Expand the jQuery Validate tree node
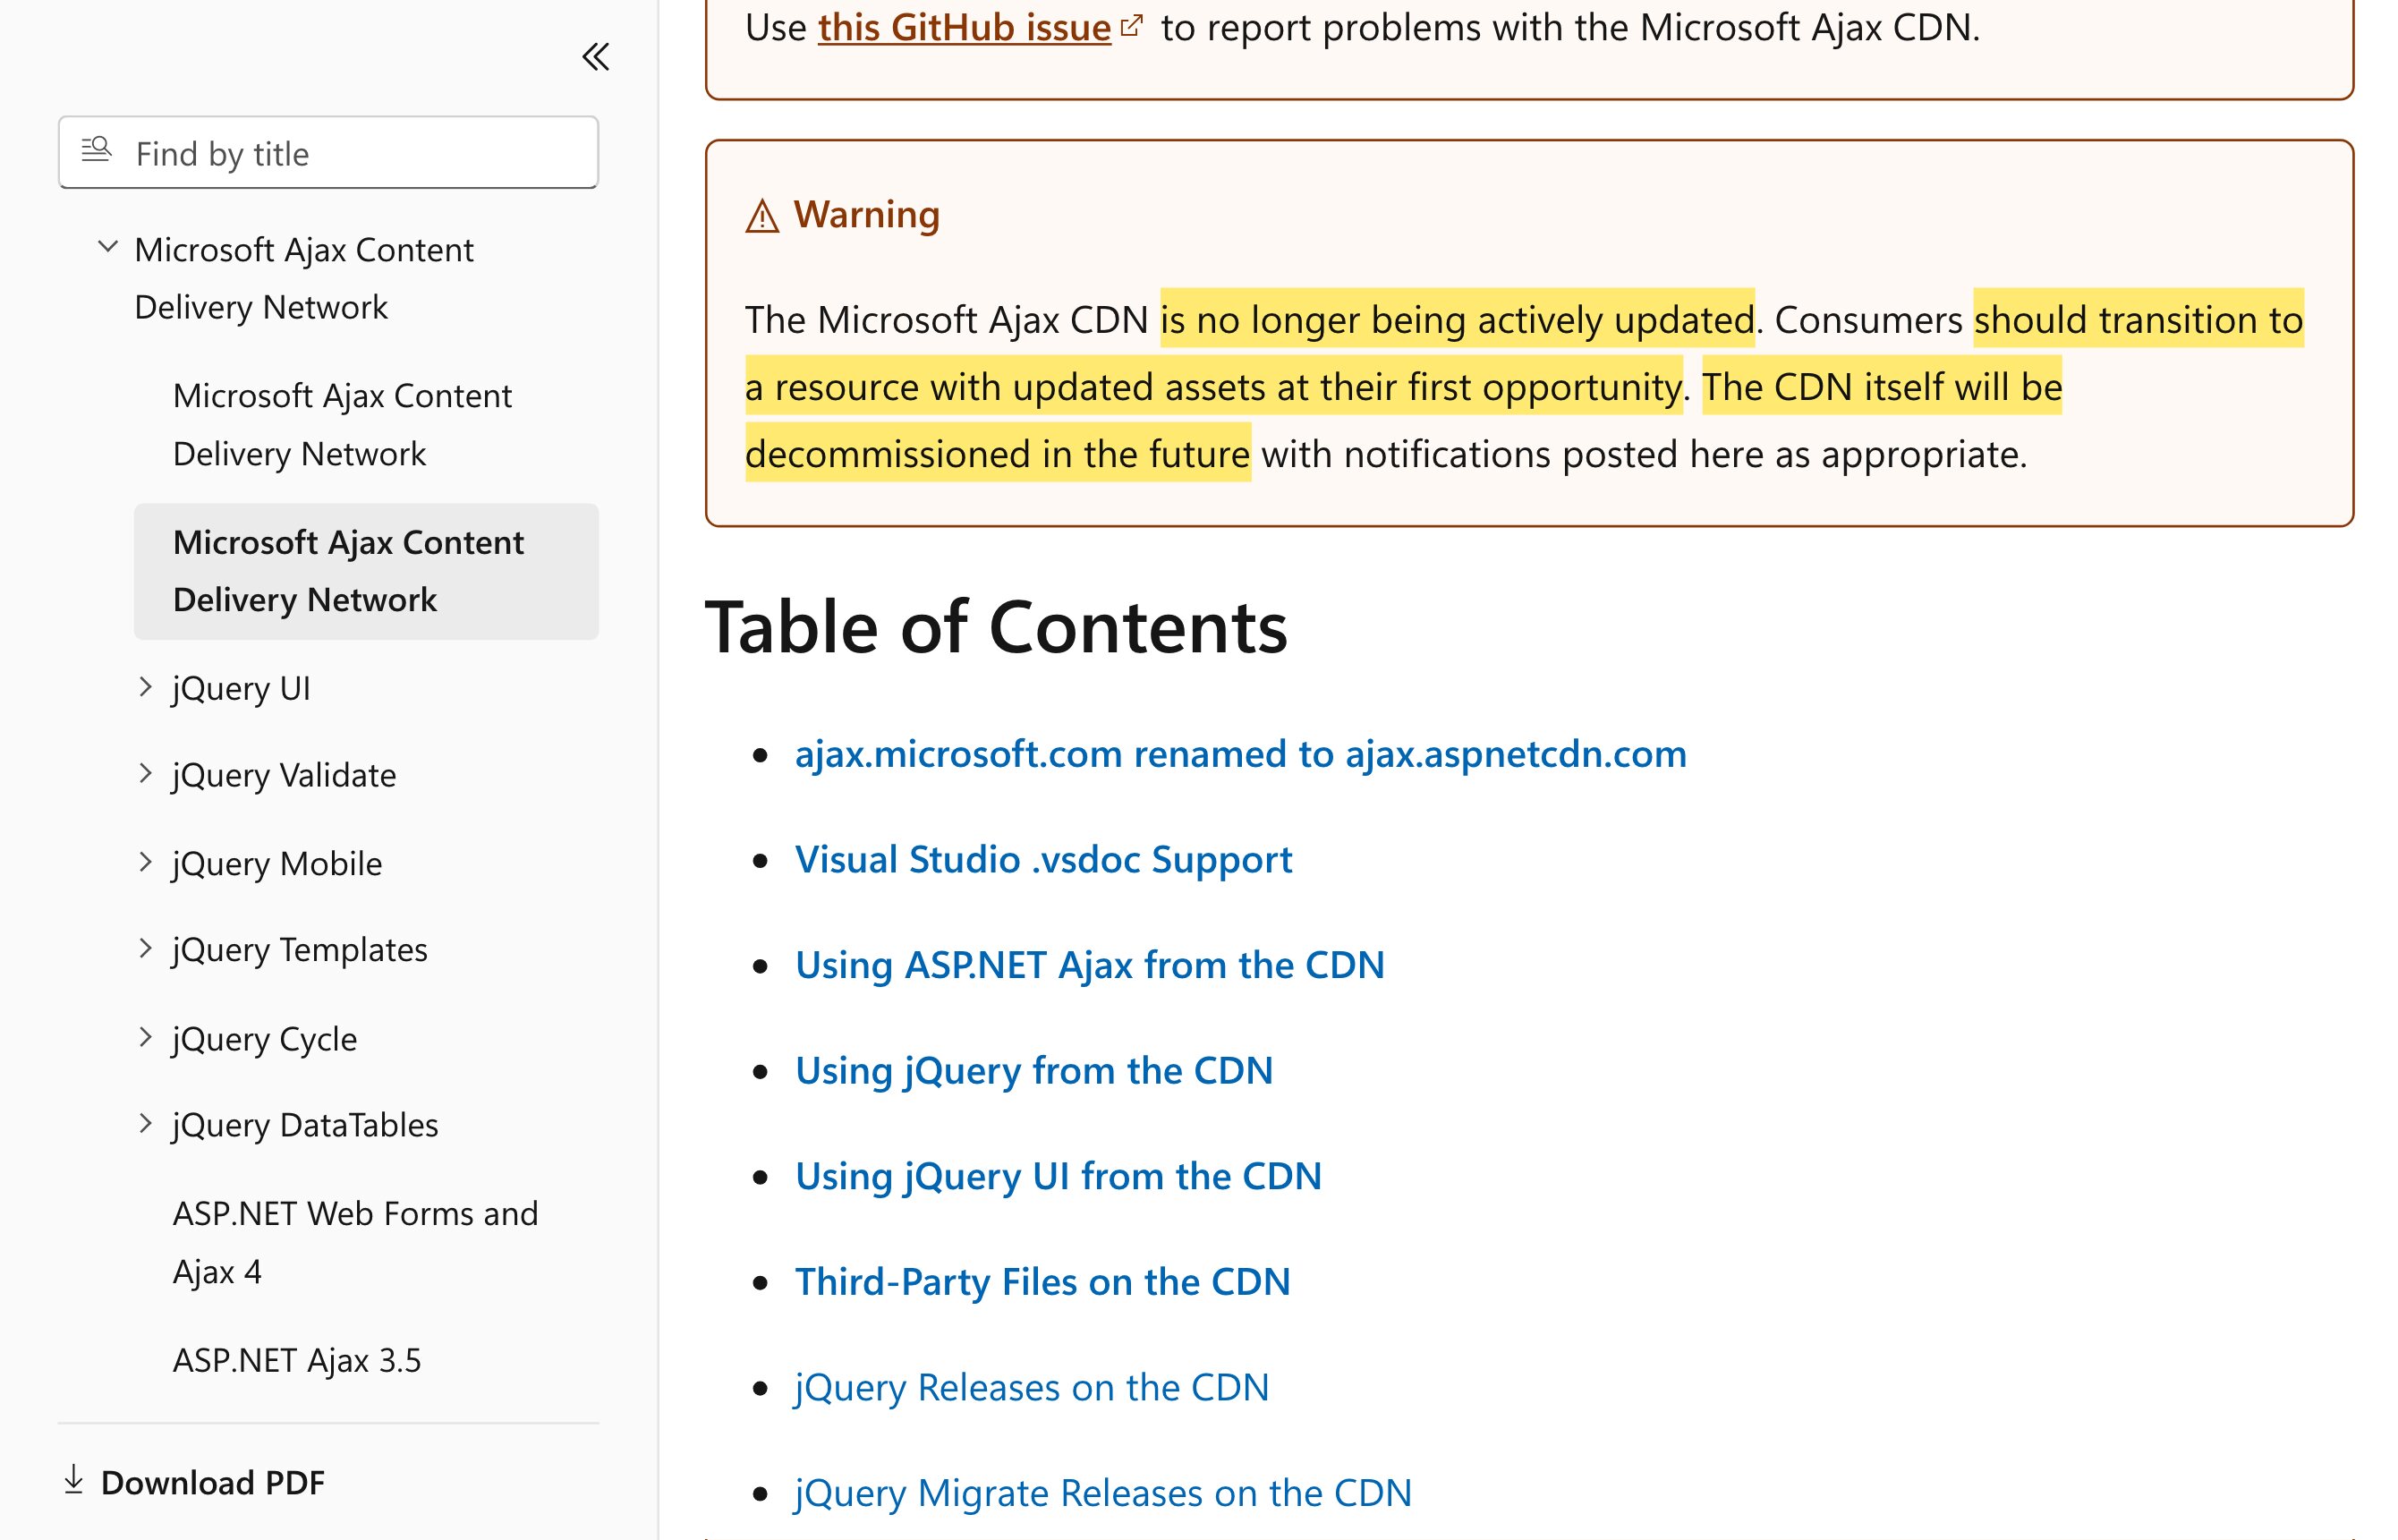Screen dimensions: 2398x1540 pyautogui.click(x=146, y=774)
